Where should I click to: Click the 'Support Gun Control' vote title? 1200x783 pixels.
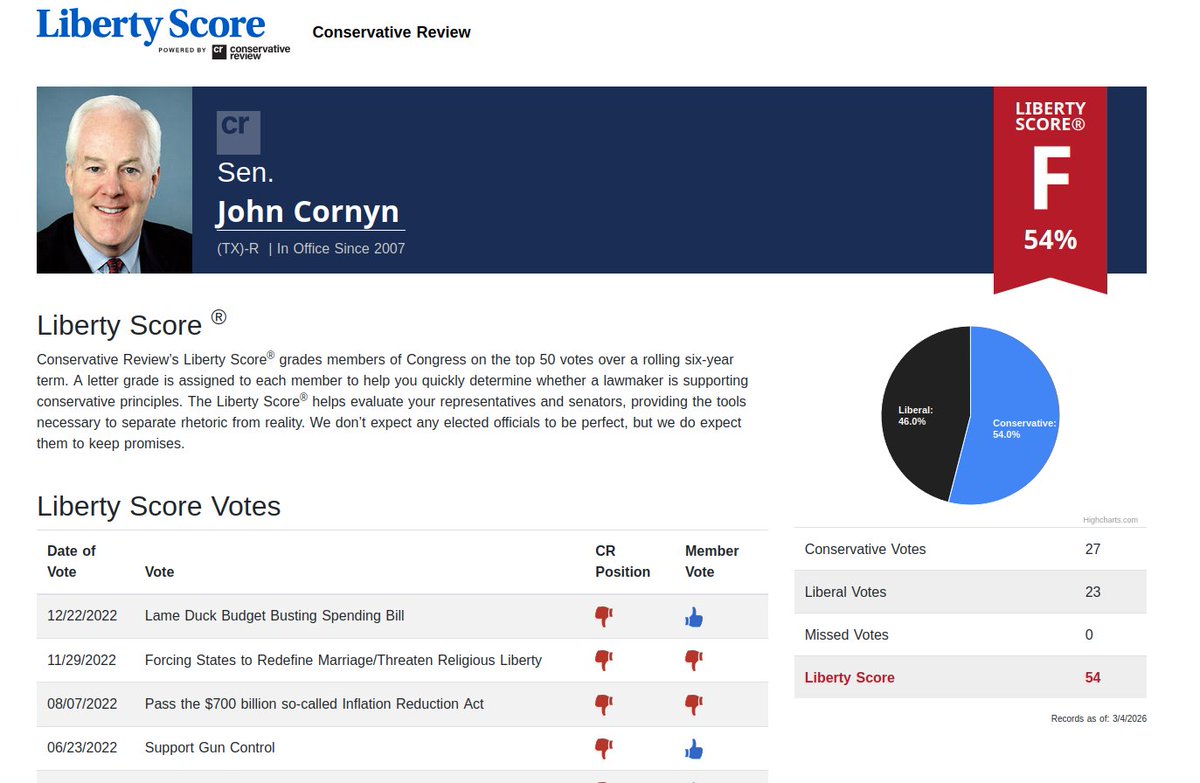coord(210,748)
